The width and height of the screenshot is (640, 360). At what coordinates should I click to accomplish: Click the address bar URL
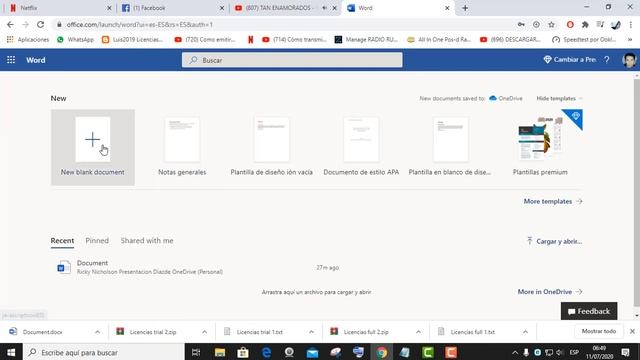tap(140, 24)
